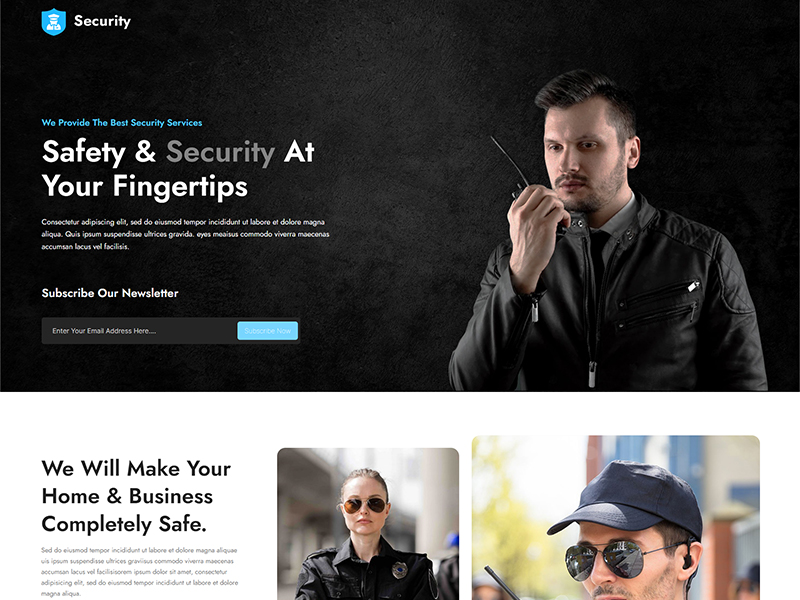Screen dimensions: 800x600
Task: Click the earpiece in the guard's ear
Action: pyautogui.click(x=688, y=560)
